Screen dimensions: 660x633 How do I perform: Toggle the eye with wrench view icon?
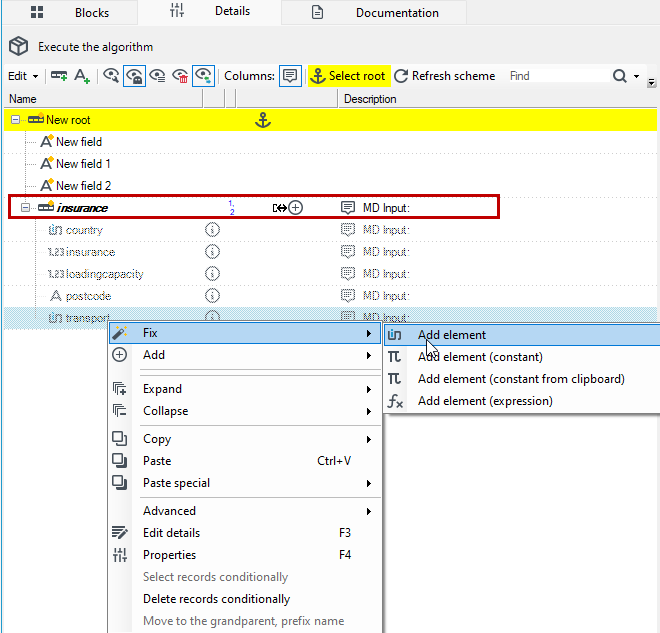point(111,76)
